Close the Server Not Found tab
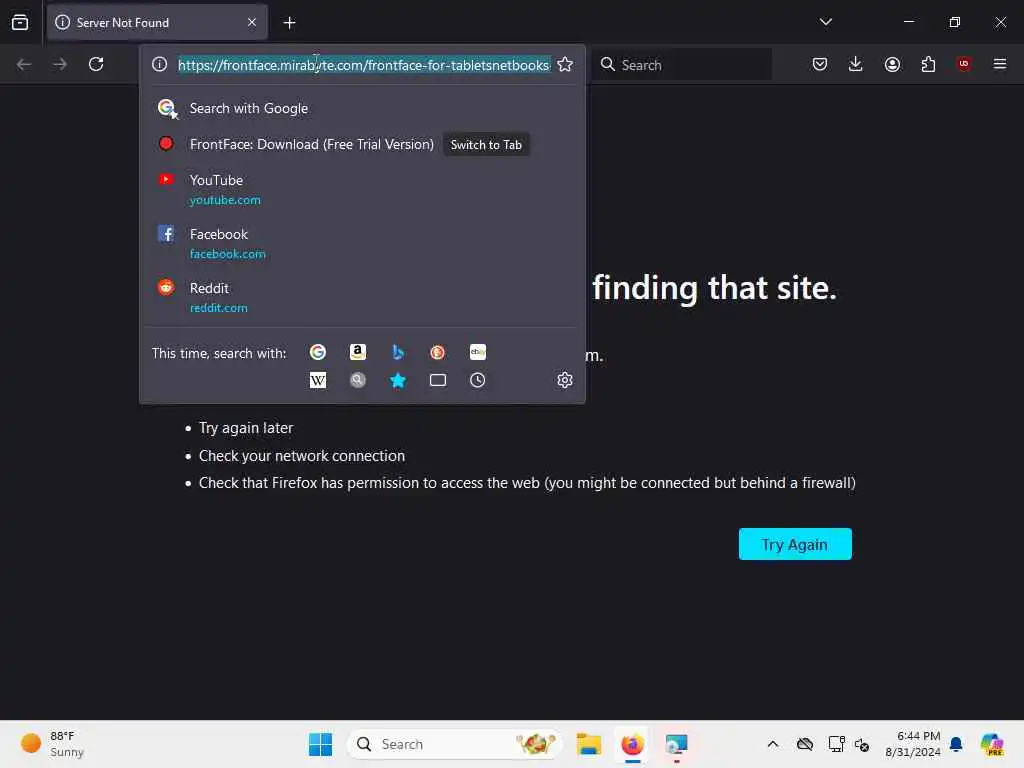The height and width of the screenshot is (768, 1024). (252, 22)
